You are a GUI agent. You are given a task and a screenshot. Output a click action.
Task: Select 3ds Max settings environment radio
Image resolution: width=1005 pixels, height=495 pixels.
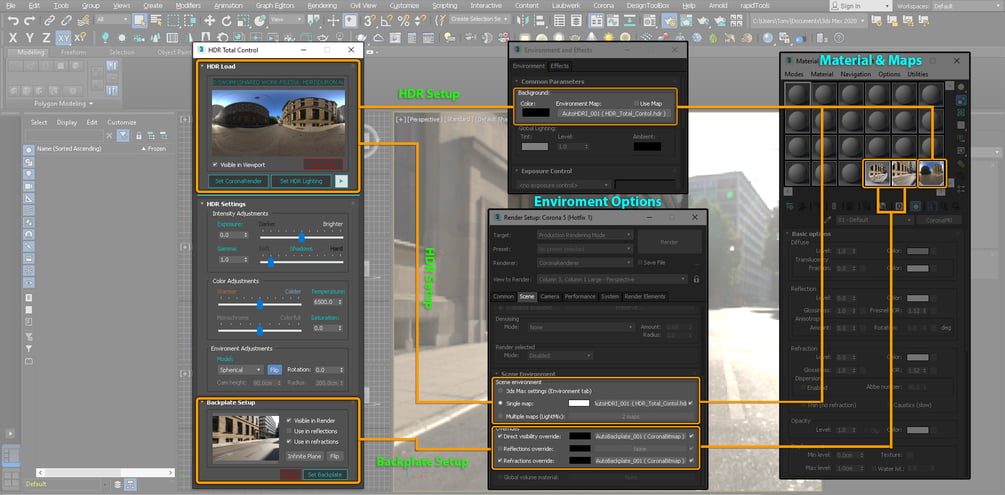501,390
